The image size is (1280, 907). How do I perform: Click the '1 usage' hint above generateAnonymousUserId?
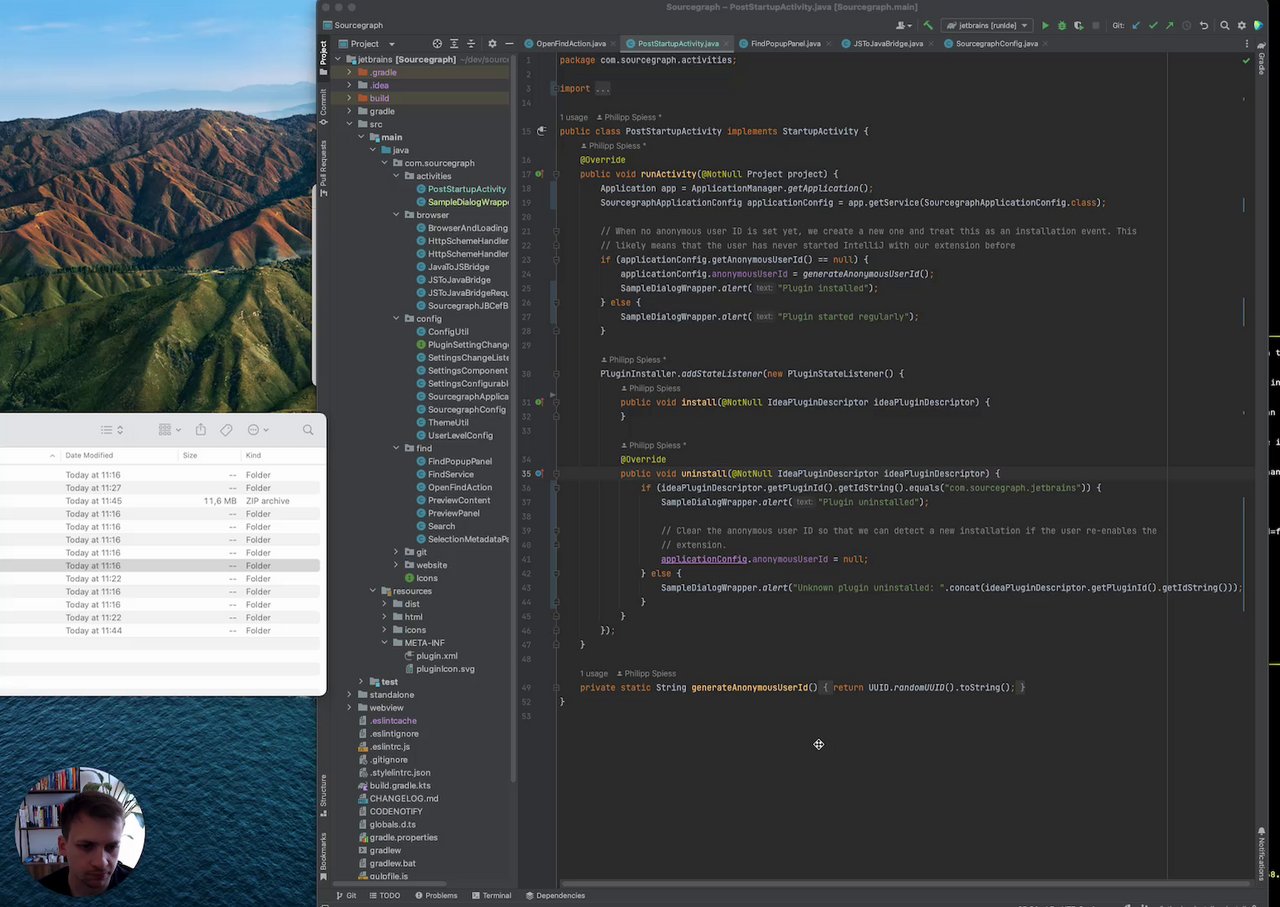tap(594, 674)
